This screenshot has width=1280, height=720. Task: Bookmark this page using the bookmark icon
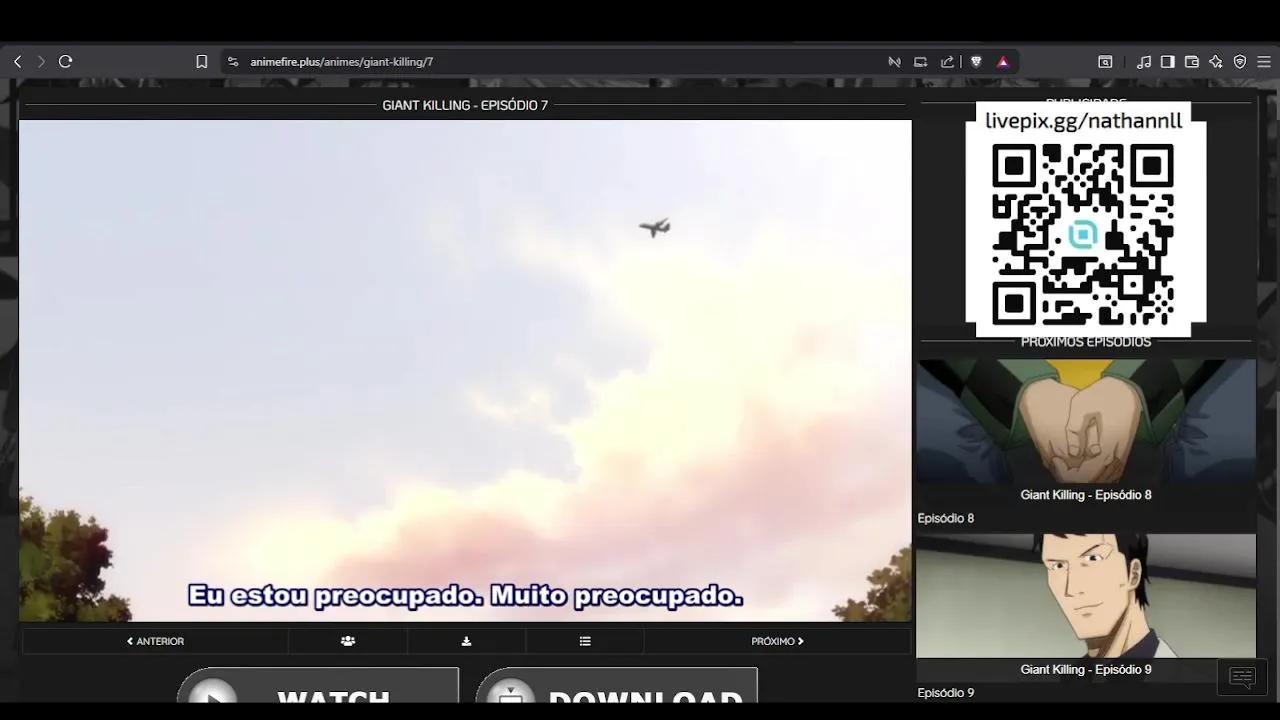pos(201,62)
